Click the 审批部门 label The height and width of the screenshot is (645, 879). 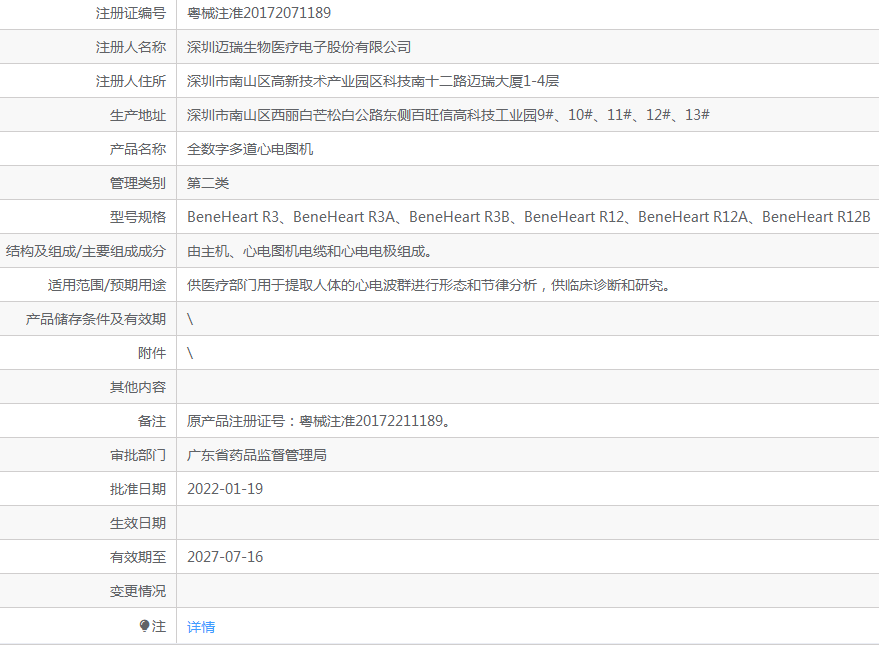pos(138,455)
